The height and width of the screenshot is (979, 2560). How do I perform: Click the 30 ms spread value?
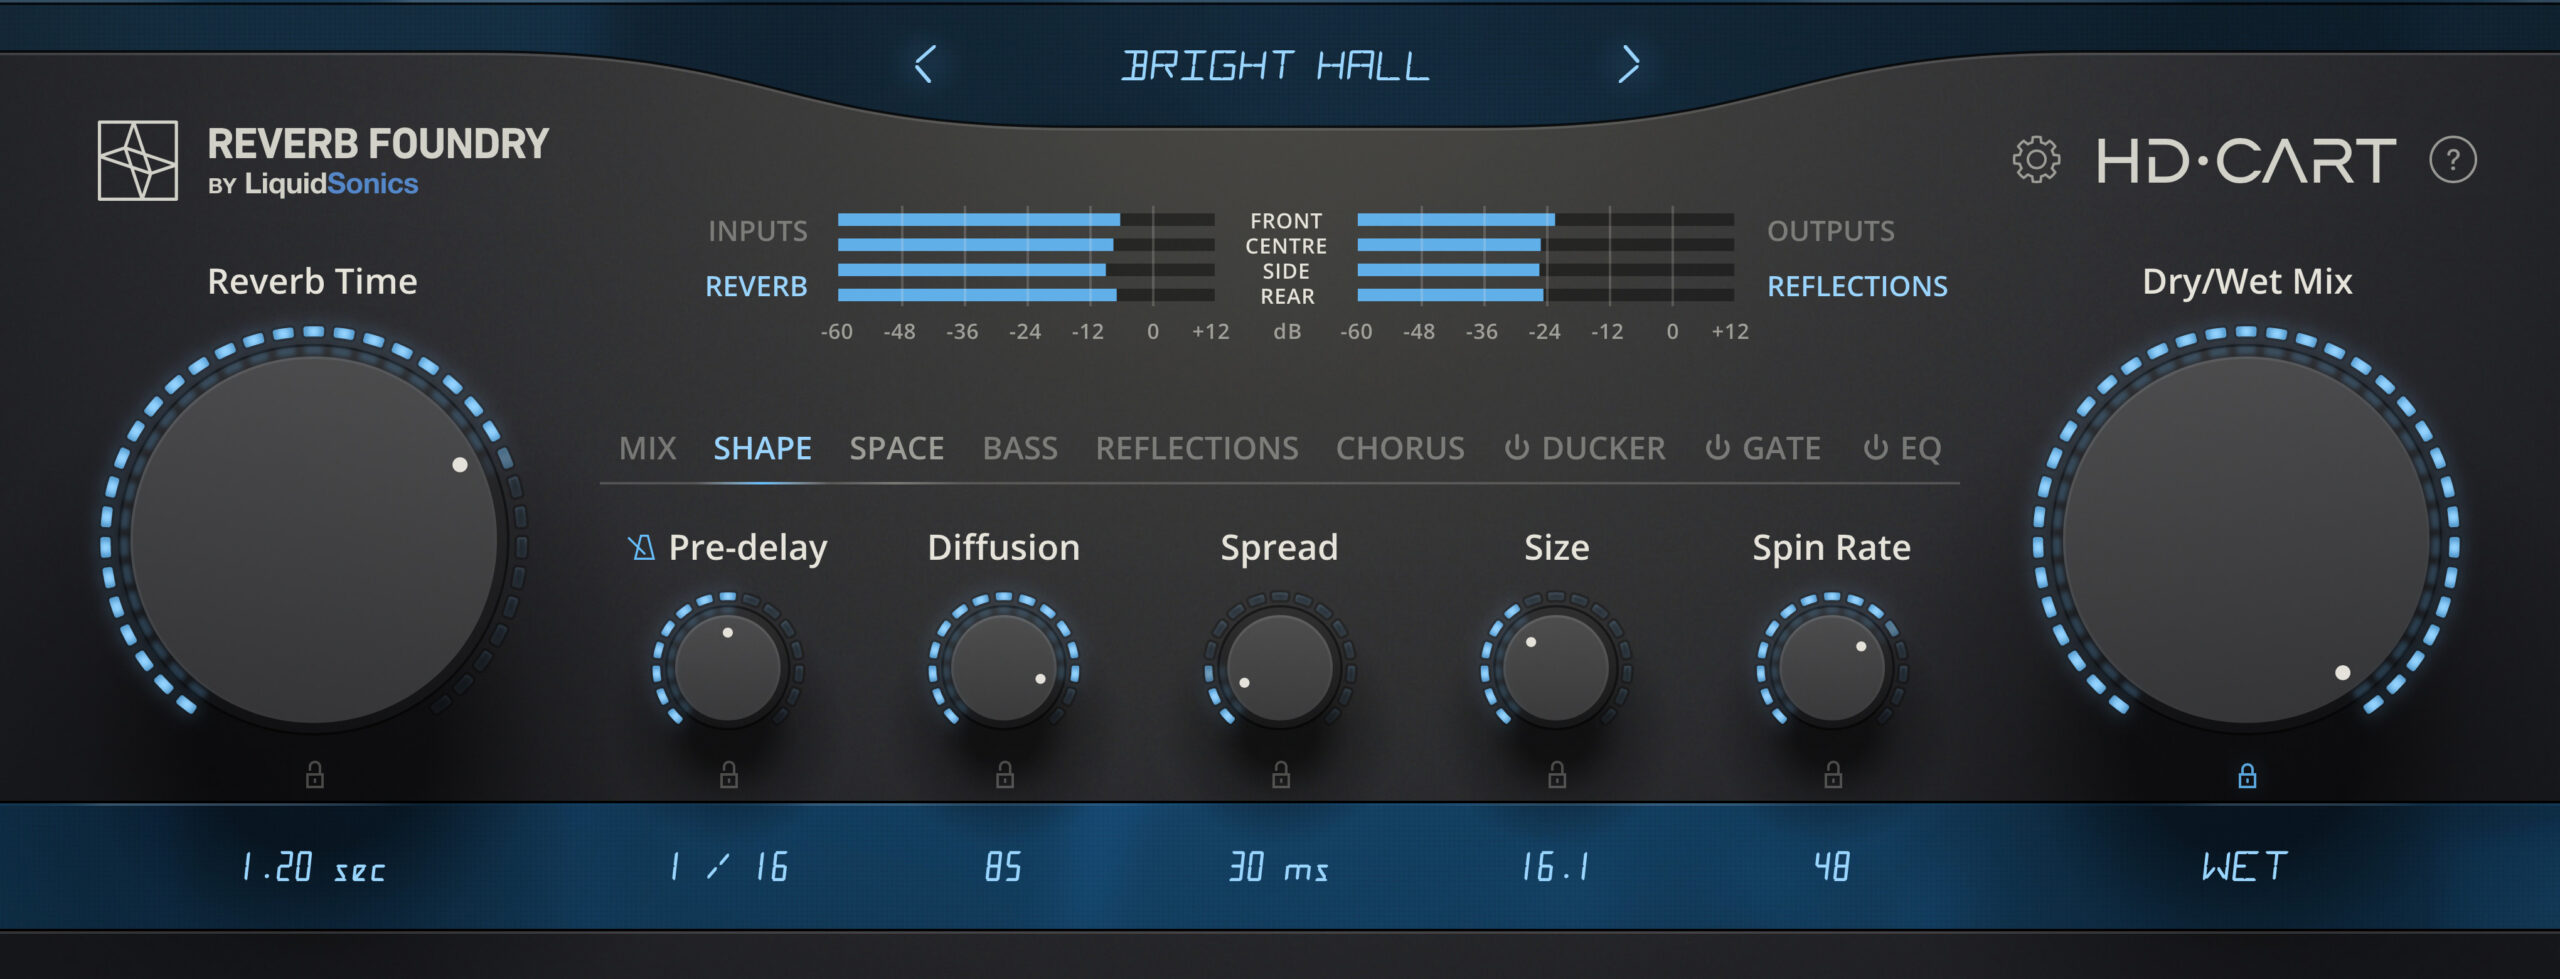point(1279,867)
